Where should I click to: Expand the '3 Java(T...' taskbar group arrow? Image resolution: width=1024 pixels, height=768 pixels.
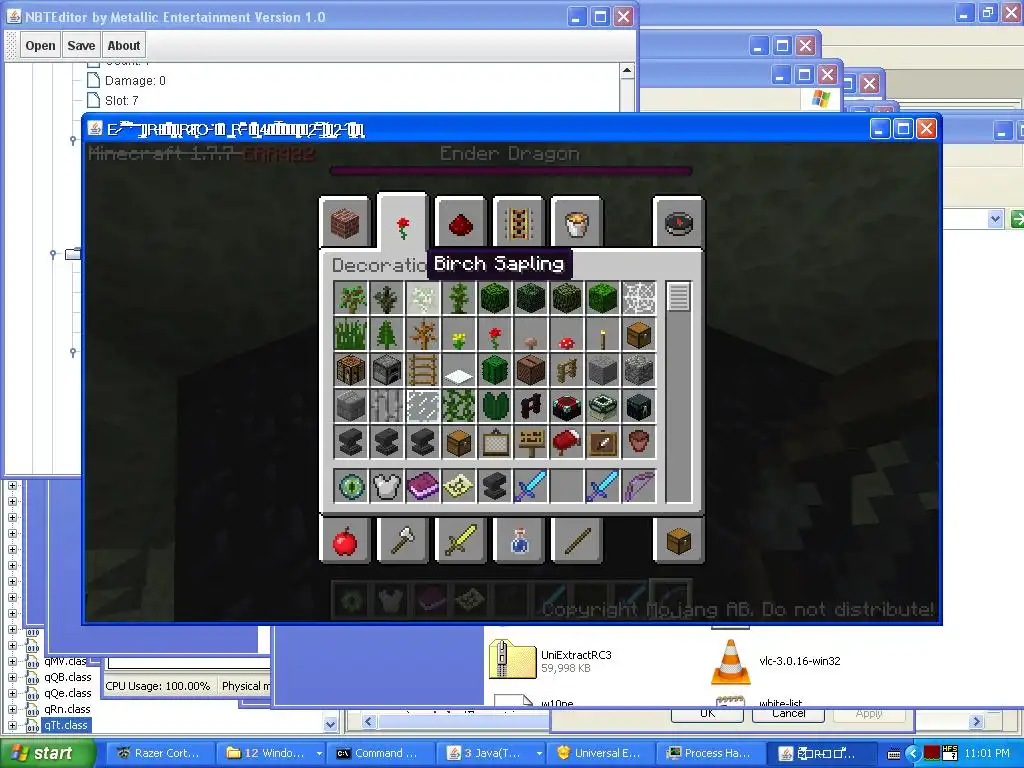click(x=539, y=753)
